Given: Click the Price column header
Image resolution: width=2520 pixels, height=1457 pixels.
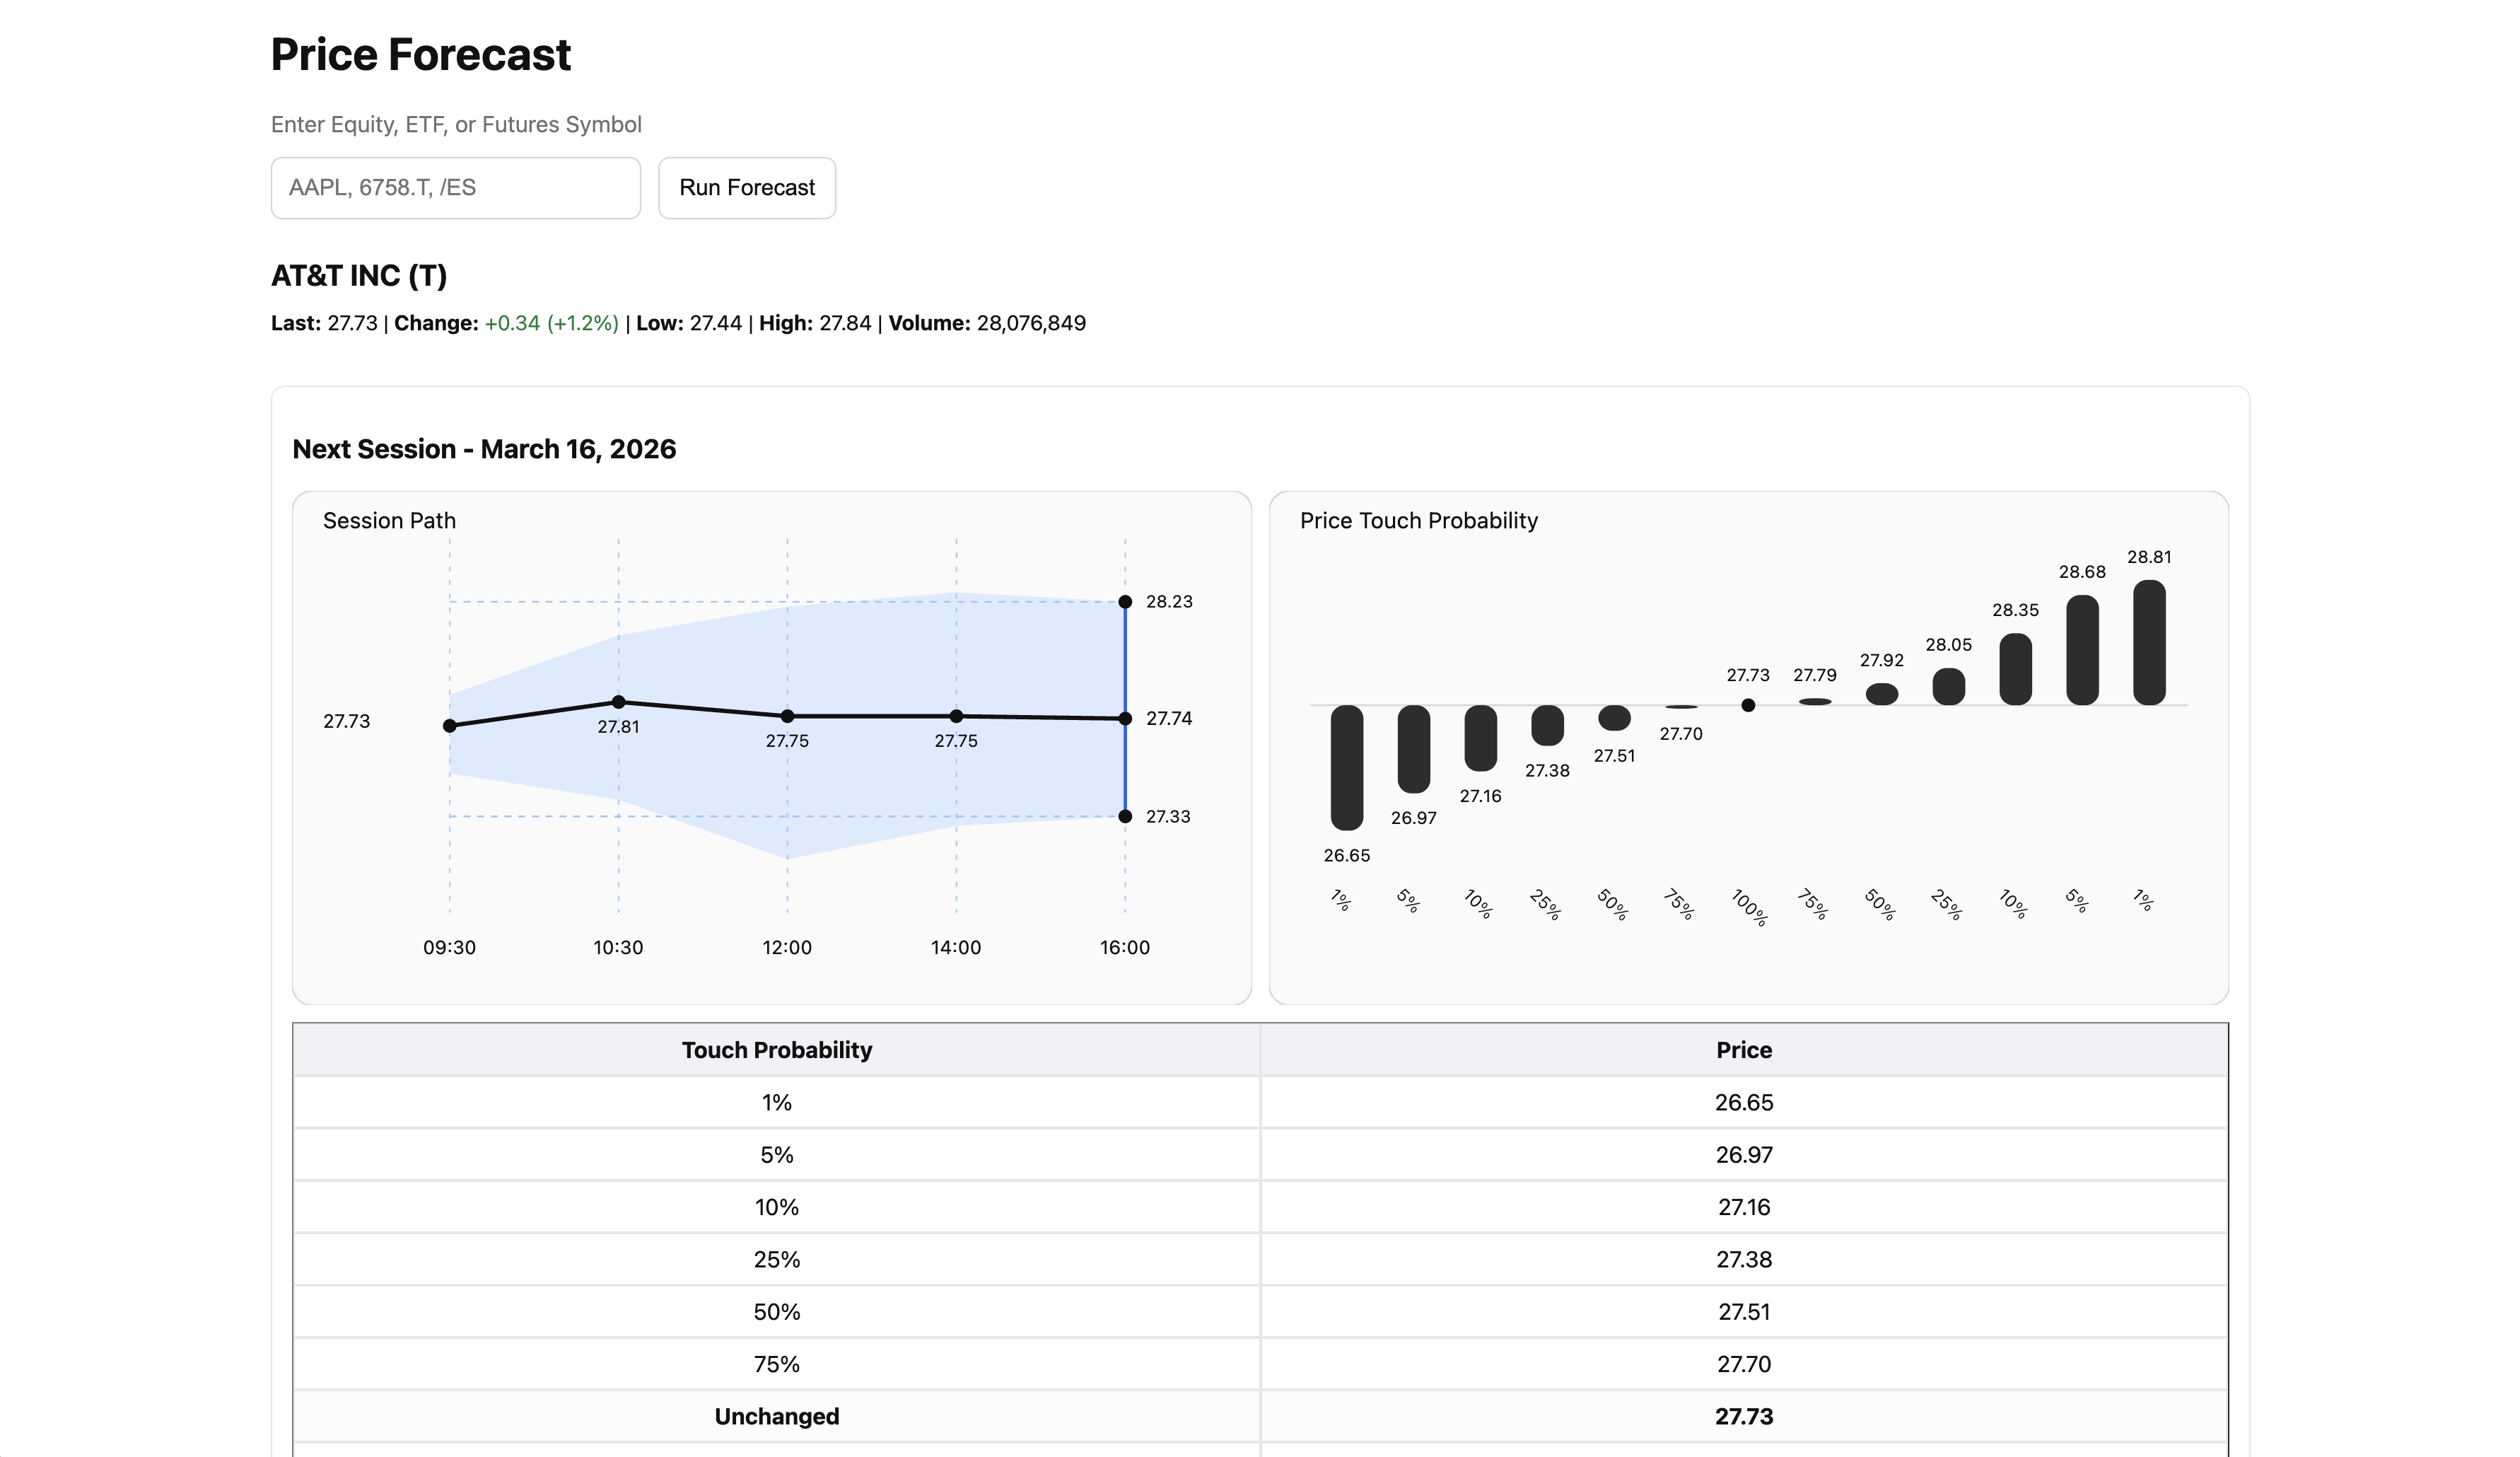Looking at the screenshot, I should 1744,1050.
